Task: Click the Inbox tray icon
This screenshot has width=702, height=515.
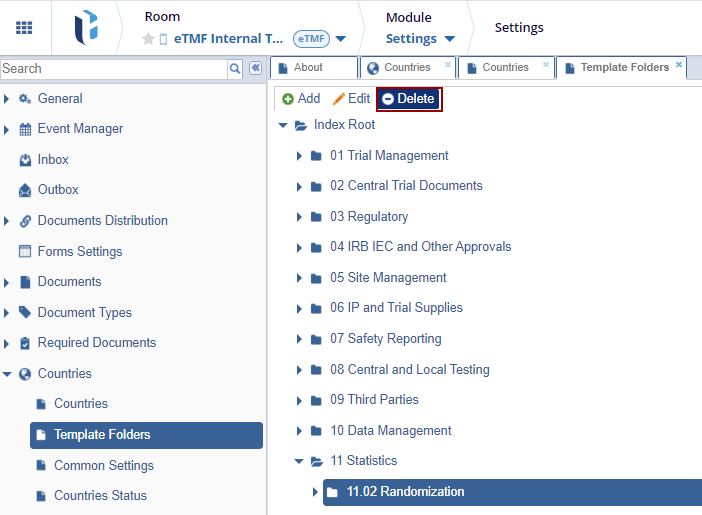Action: [x=26, y=160]
